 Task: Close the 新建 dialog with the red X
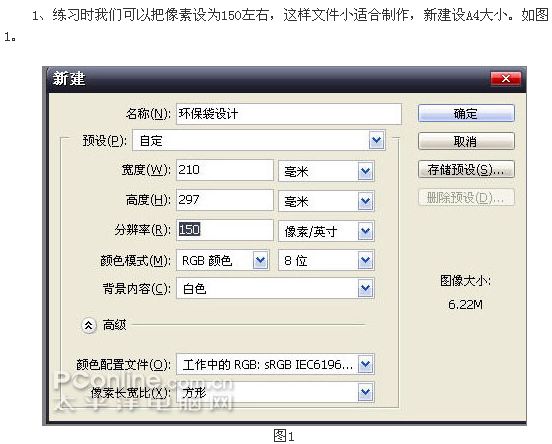[506, 79]
